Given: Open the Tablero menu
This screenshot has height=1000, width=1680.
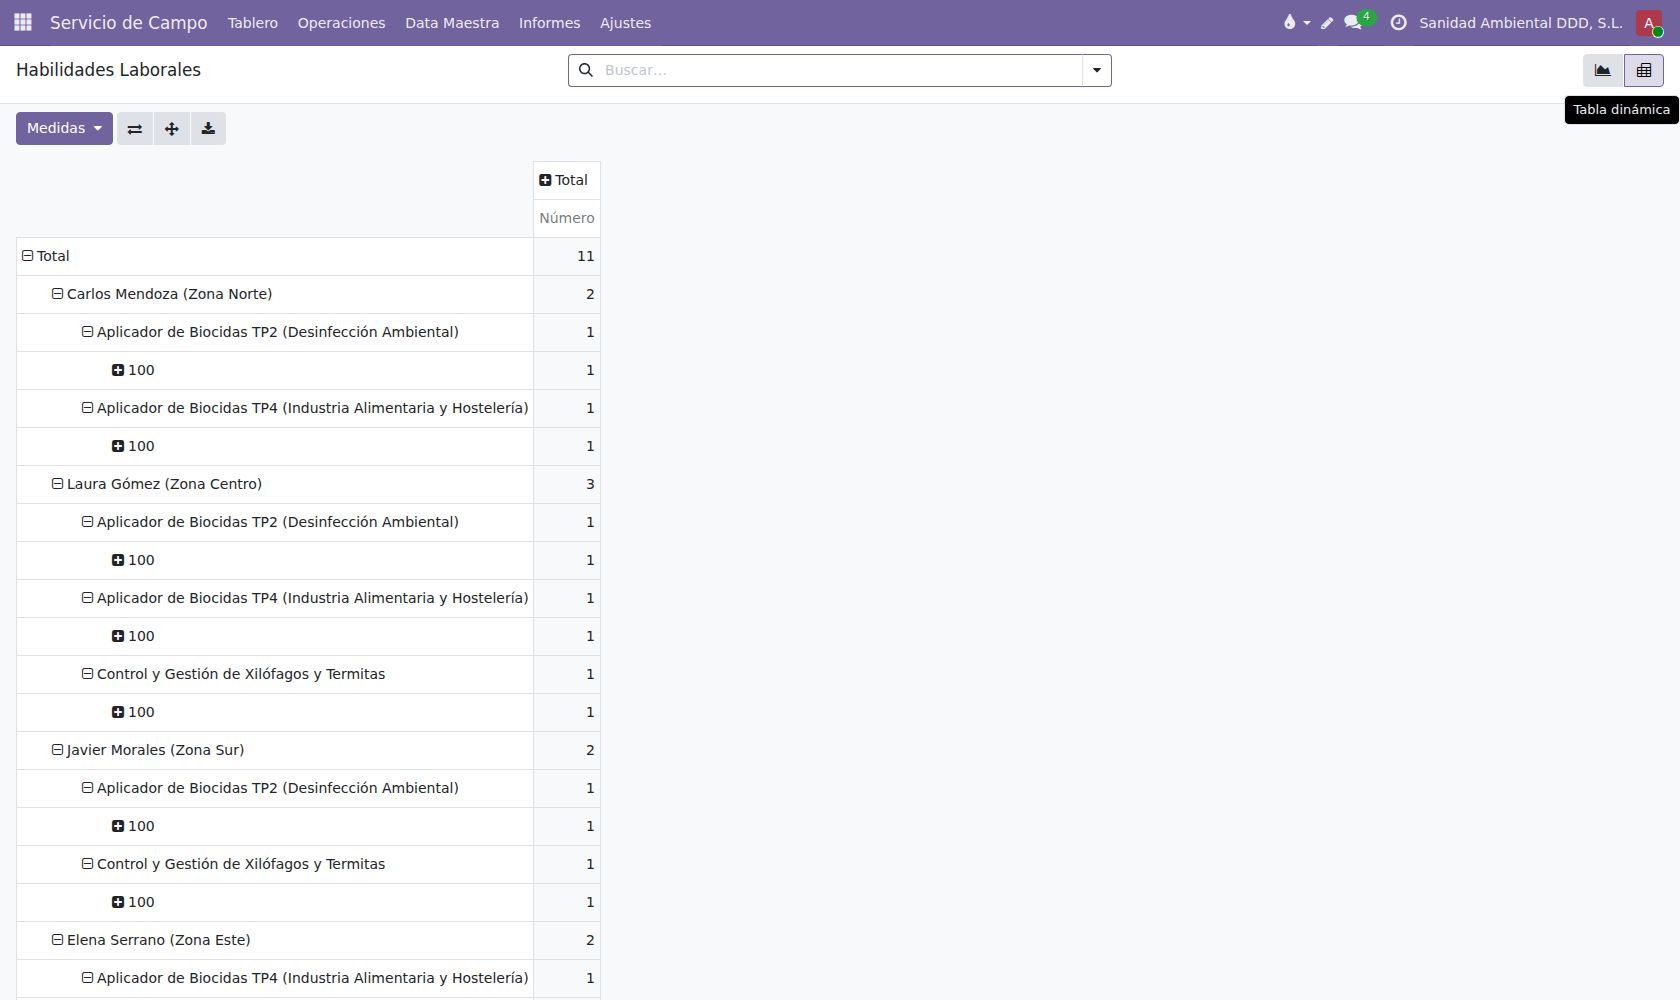Looking at the screenshot, I should [253, 22].
